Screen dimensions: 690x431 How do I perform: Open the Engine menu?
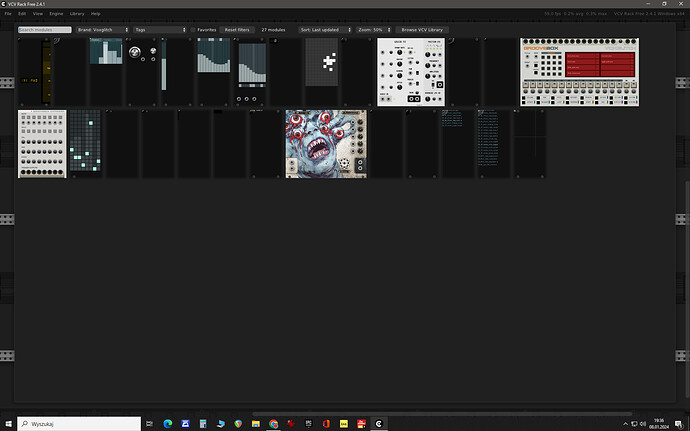[x=56, y=14]
